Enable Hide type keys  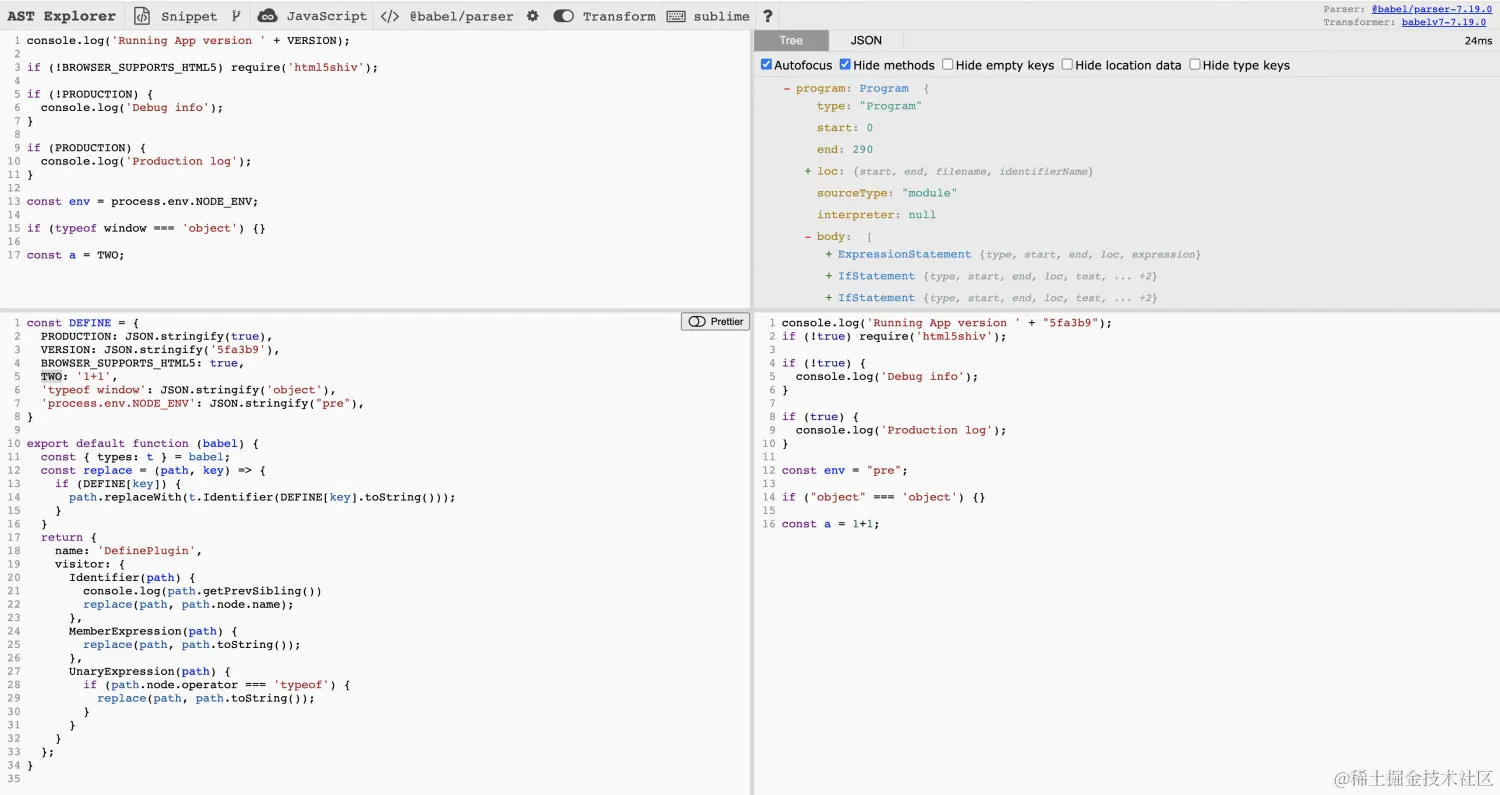click(1194, 65)
